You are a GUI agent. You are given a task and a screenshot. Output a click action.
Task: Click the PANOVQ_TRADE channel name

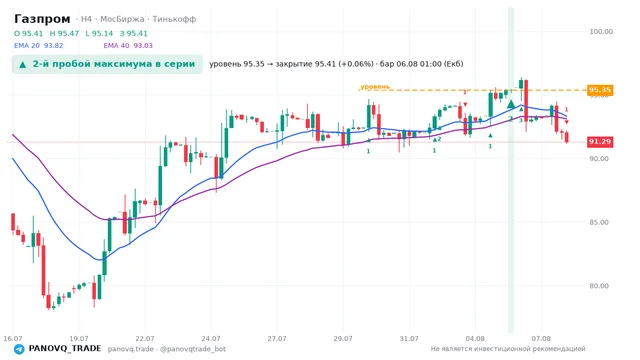click(x=64, y=349)
